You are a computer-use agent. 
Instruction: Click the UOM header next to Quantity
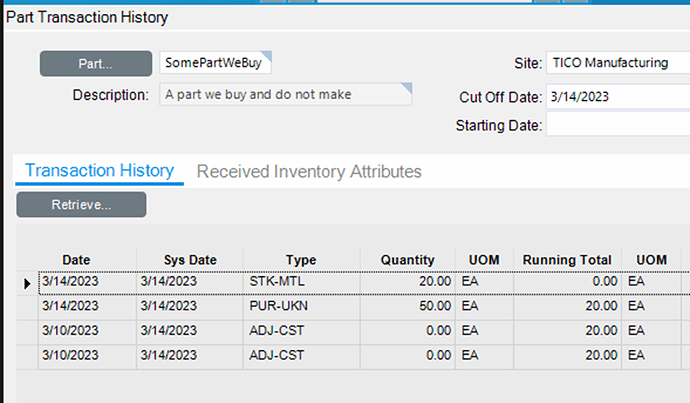tap(483, 260)
